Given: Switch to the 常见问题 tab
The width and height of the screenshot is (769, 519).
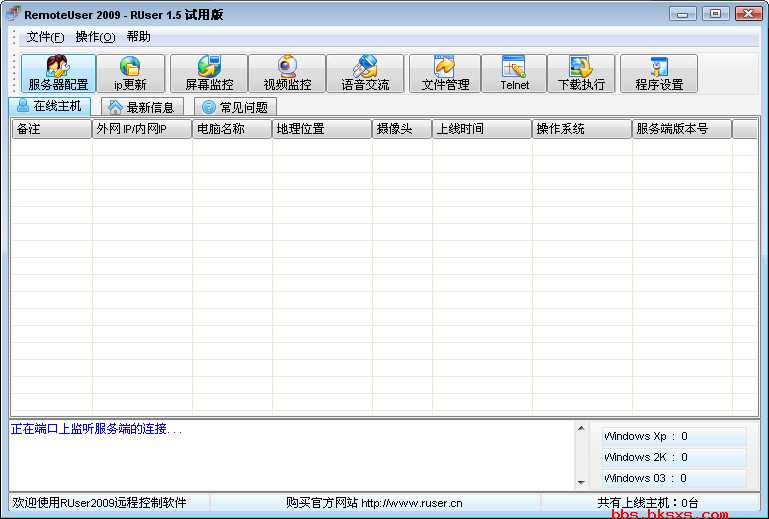Looking at the screenshot, I should [235, 107].
